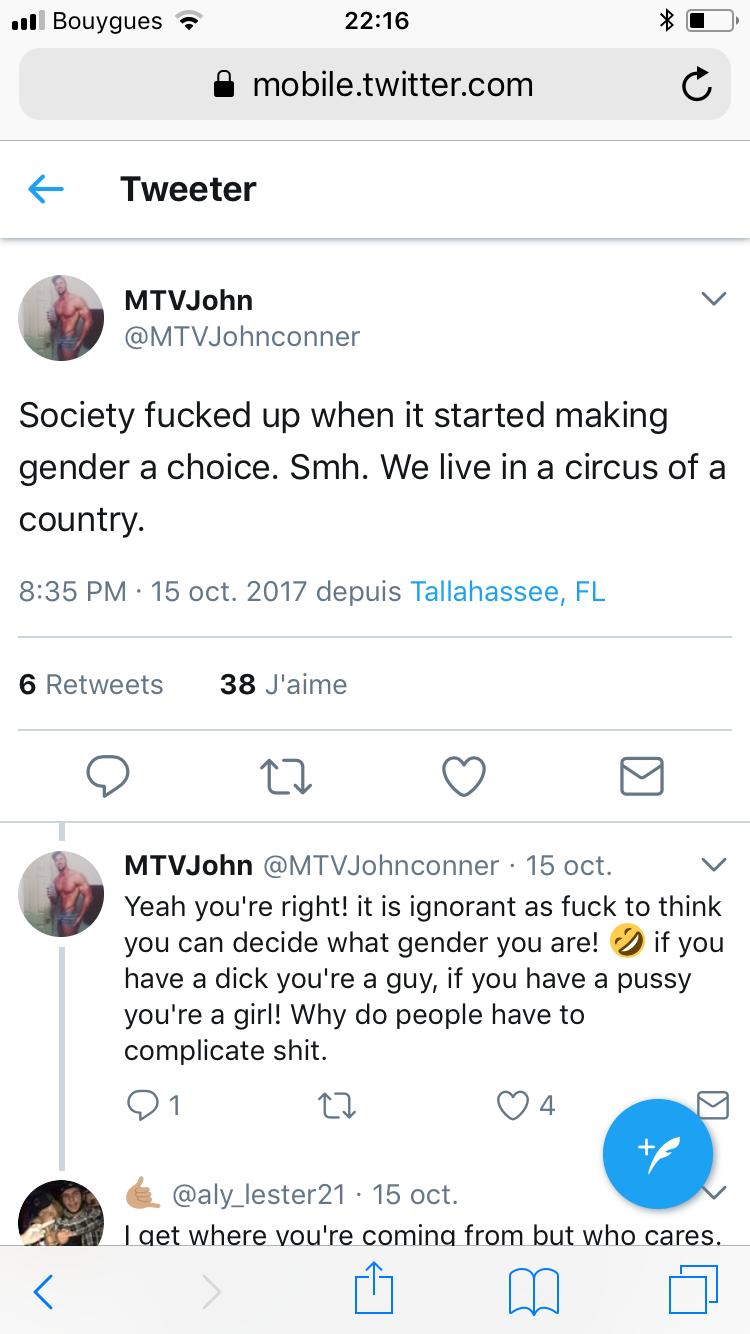The height and width of the screenshot is (1334, 750).
Task: Go back using Safari bottom toolbar arrow
Action: (44, 1292)
